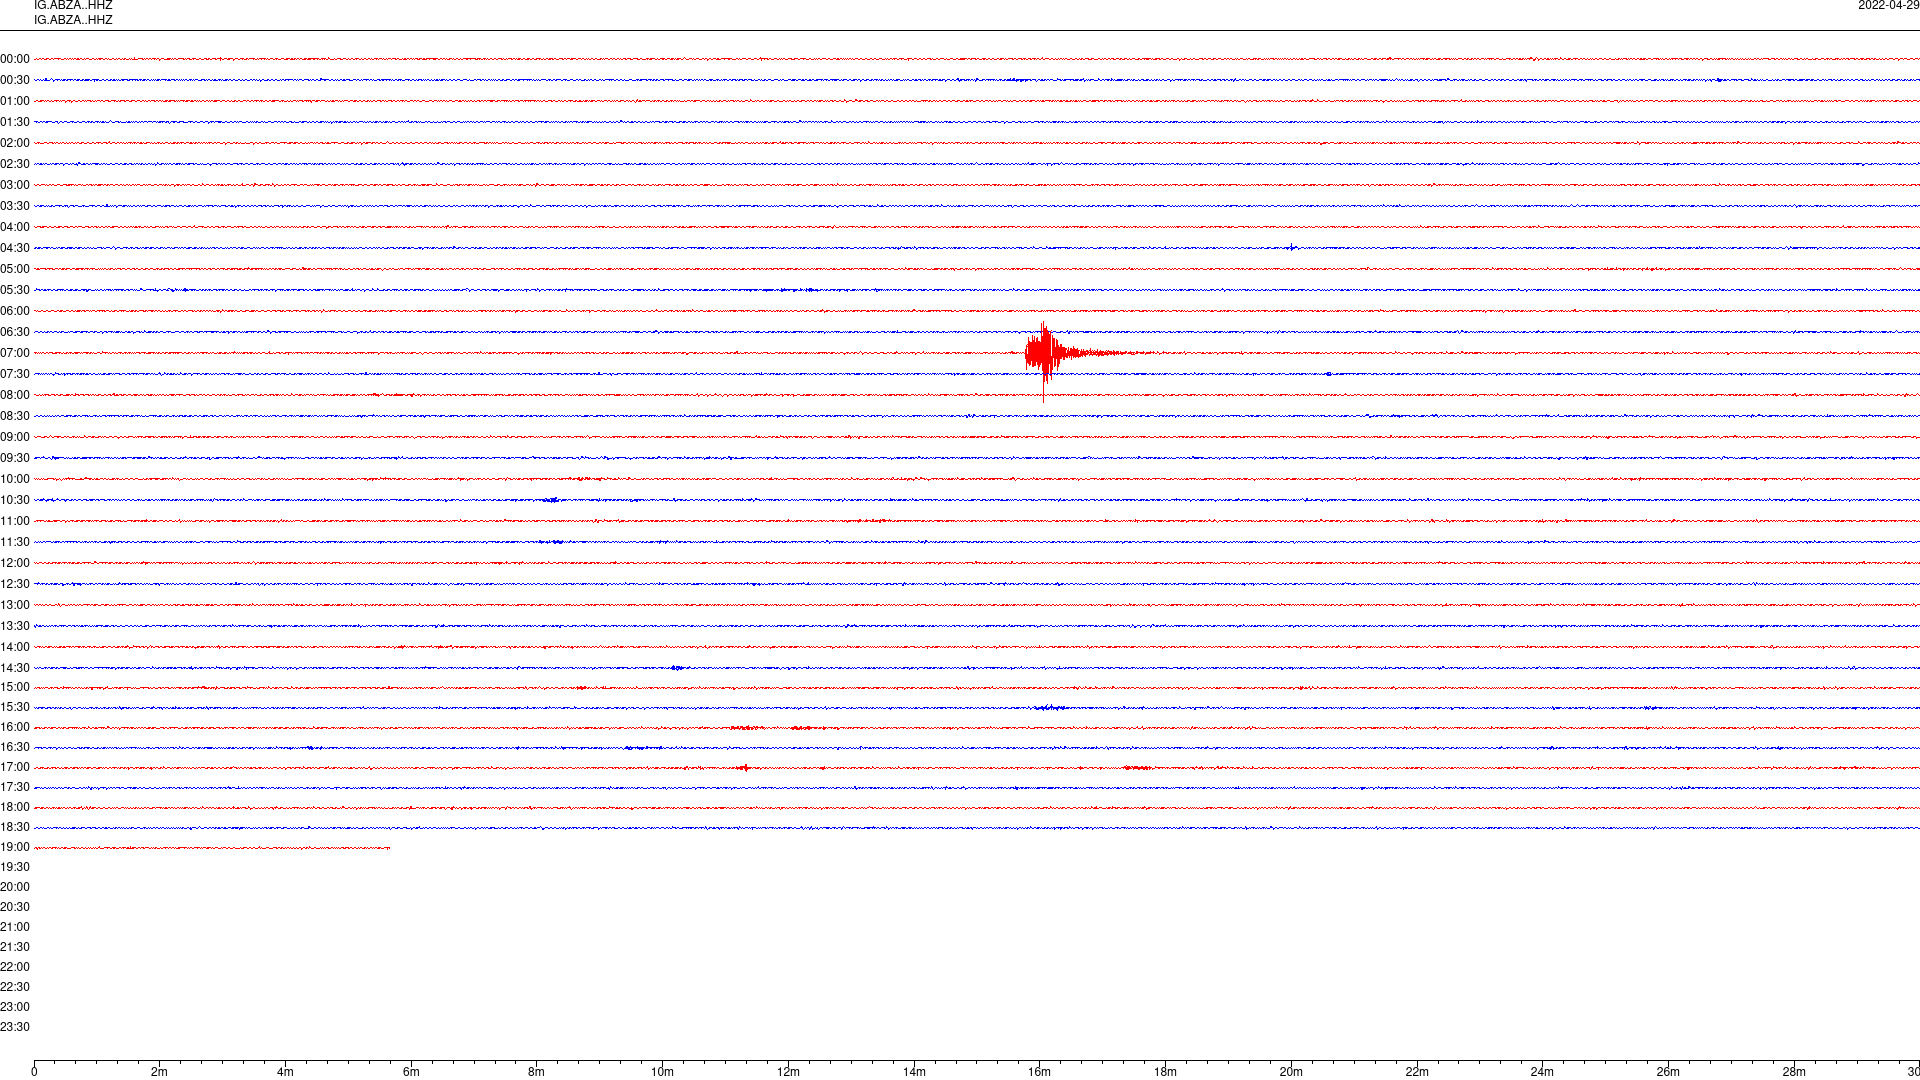
Task: Select the 01:00 row label
Action: pyautogui.click(x=15, y=101)
